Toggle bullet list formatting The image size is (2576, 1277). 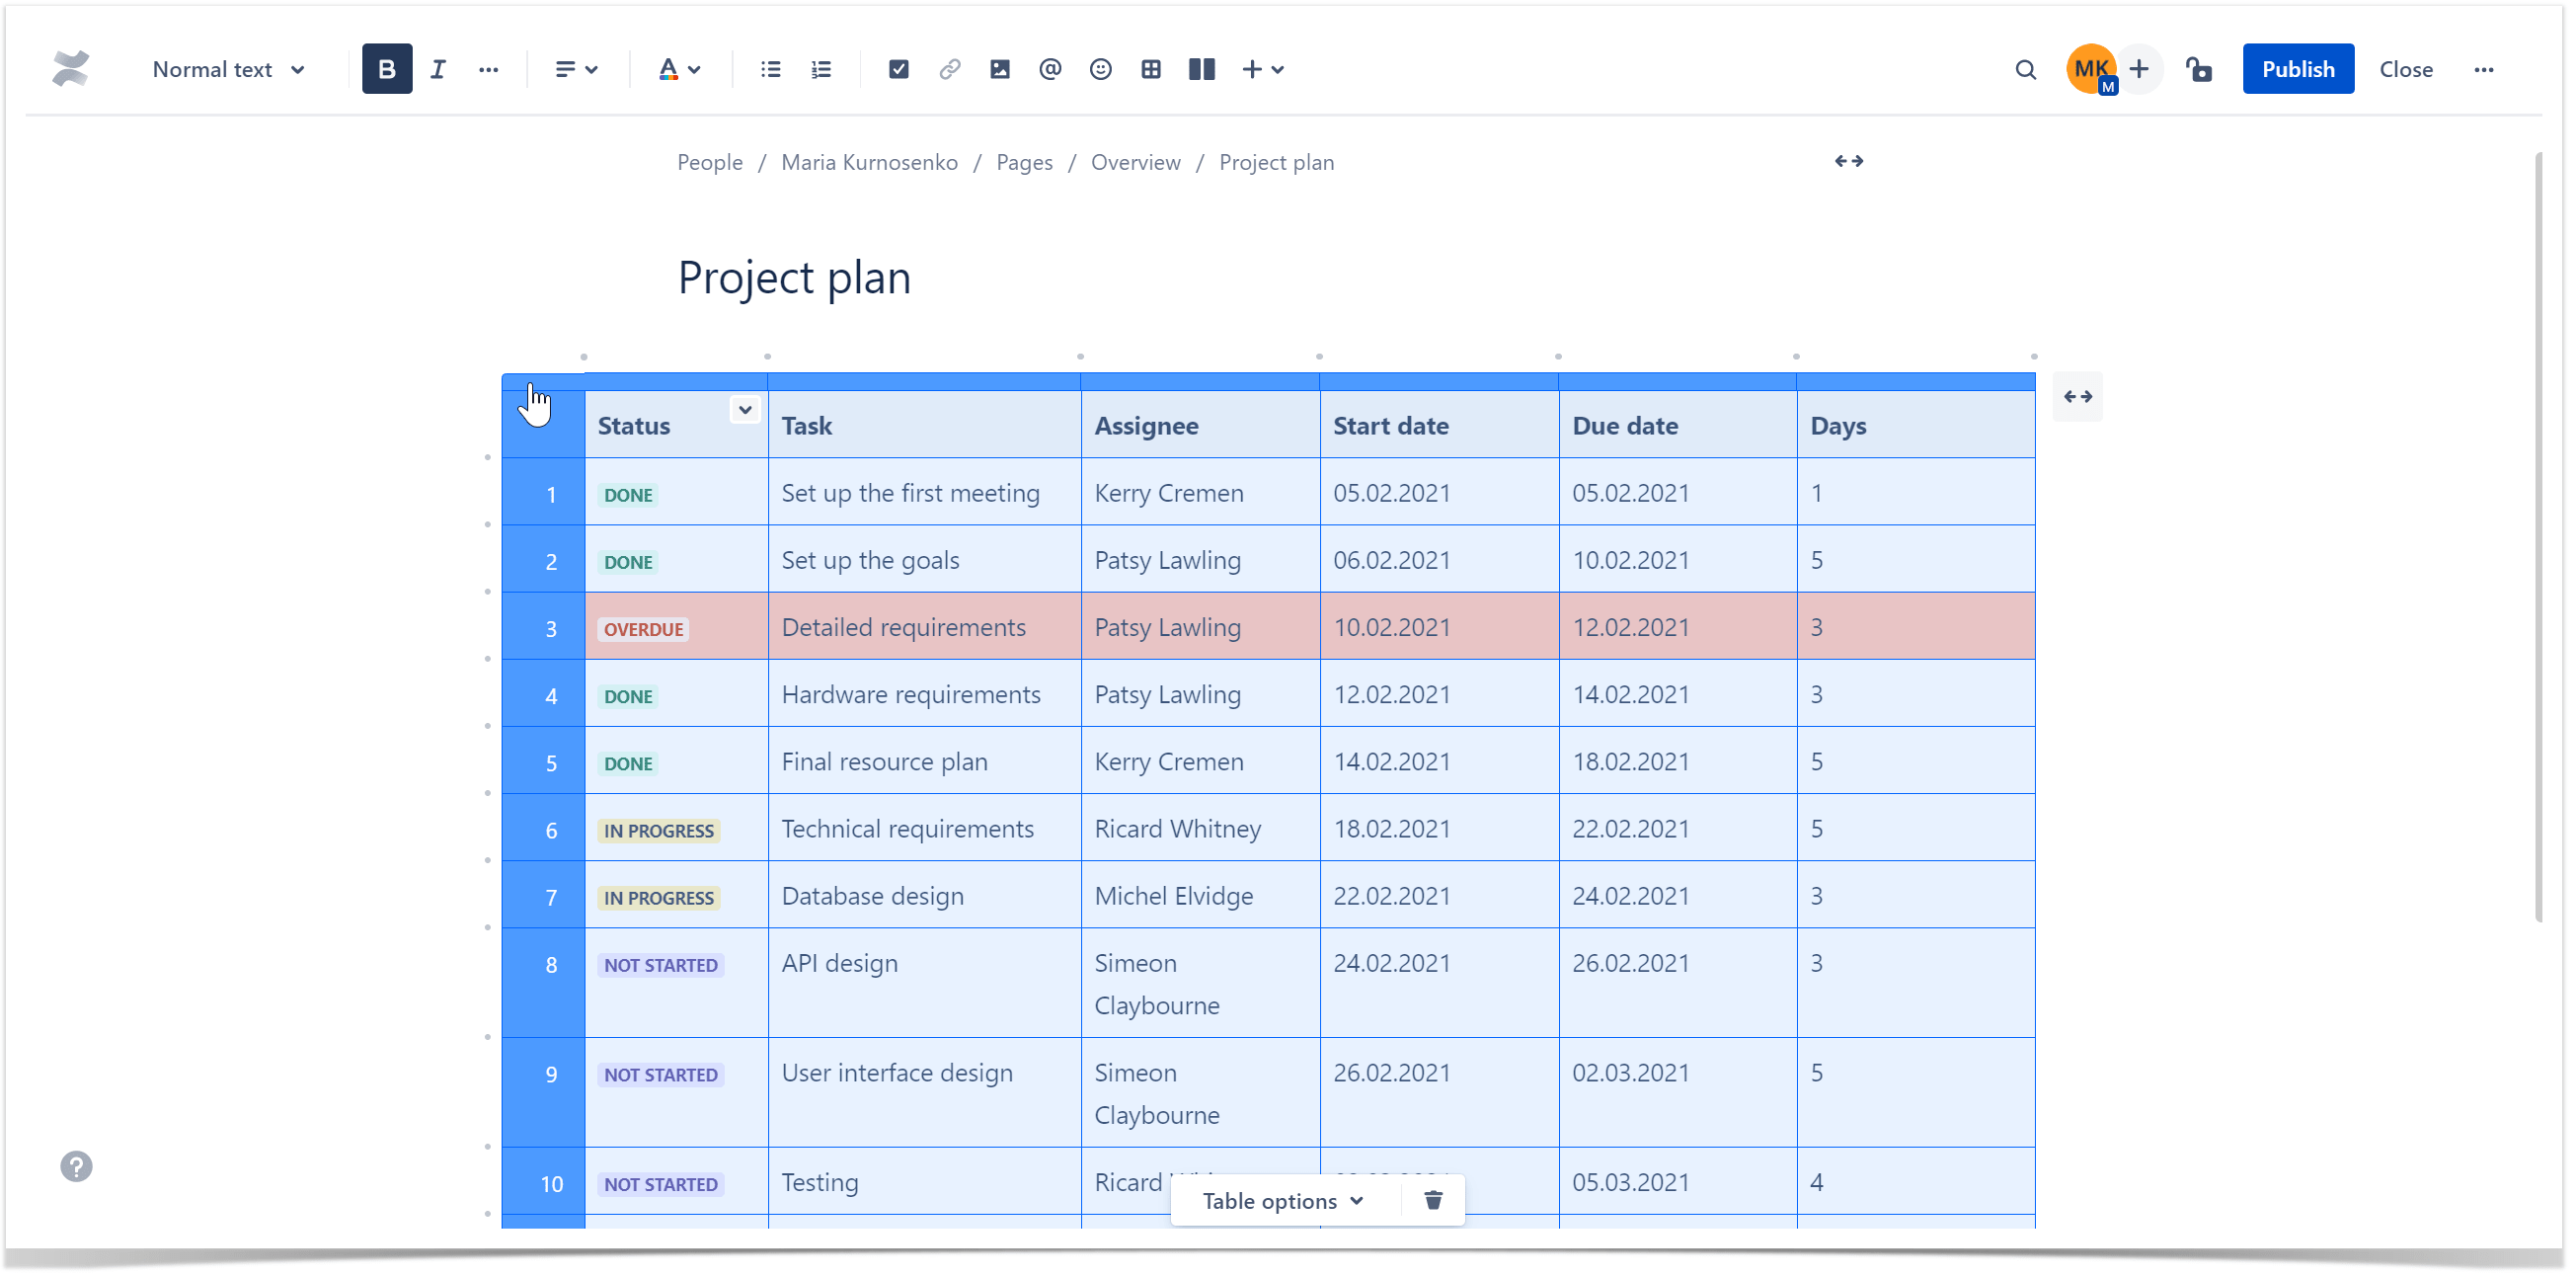coord(770,69)
